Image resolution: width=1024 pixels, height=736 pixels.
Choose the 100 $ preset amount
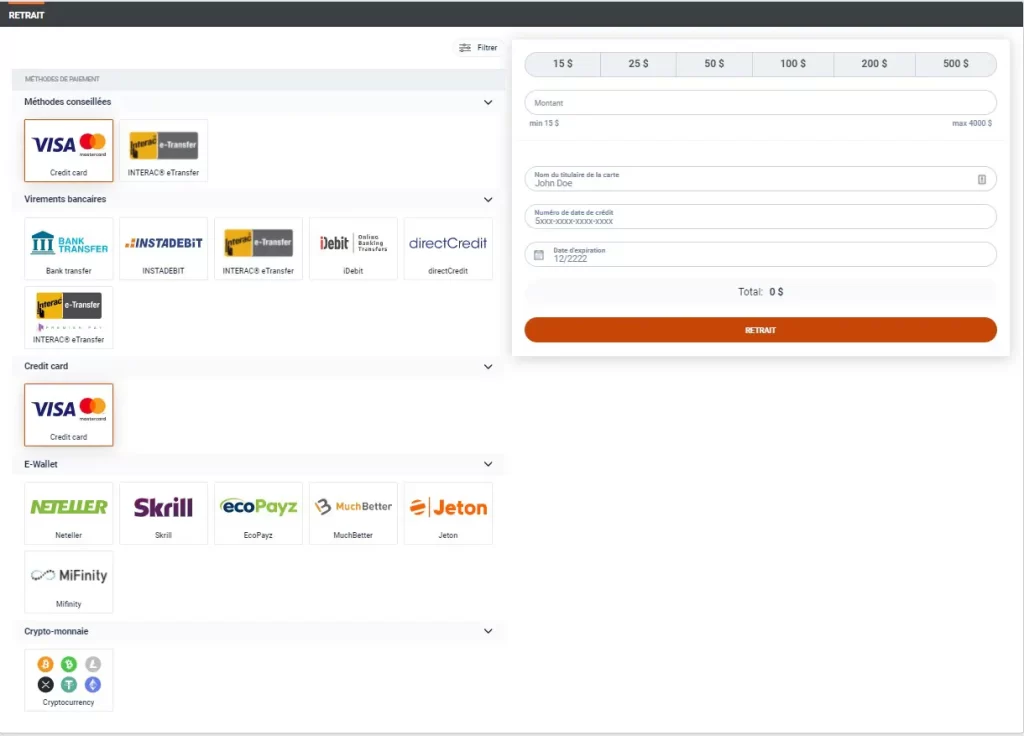793,64
